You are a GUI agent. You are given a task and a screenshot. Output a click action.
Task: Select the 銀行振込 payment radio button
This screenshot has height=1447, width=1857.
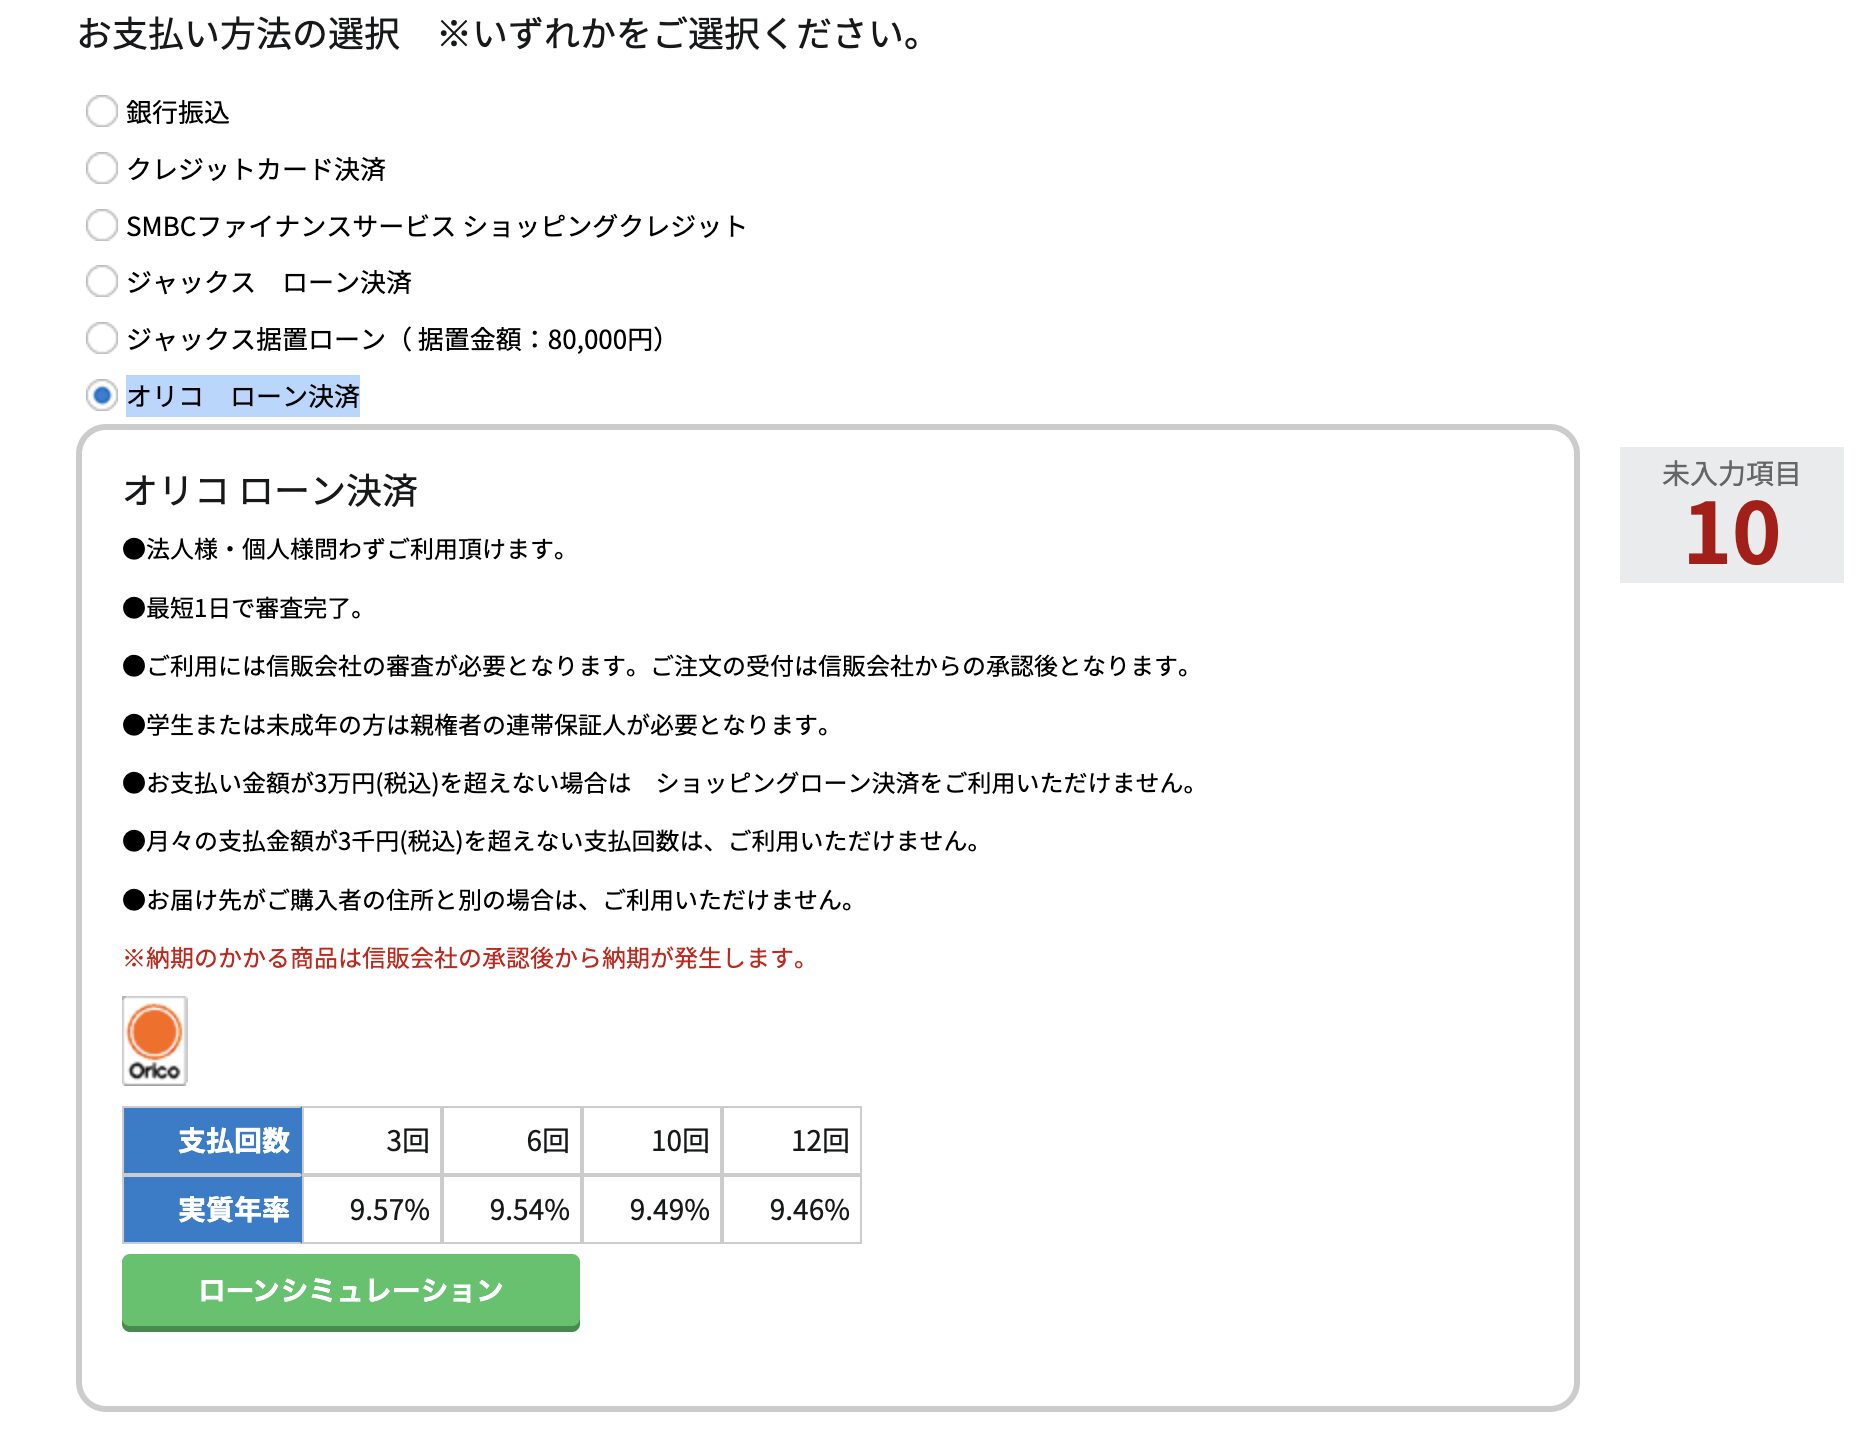101,111
